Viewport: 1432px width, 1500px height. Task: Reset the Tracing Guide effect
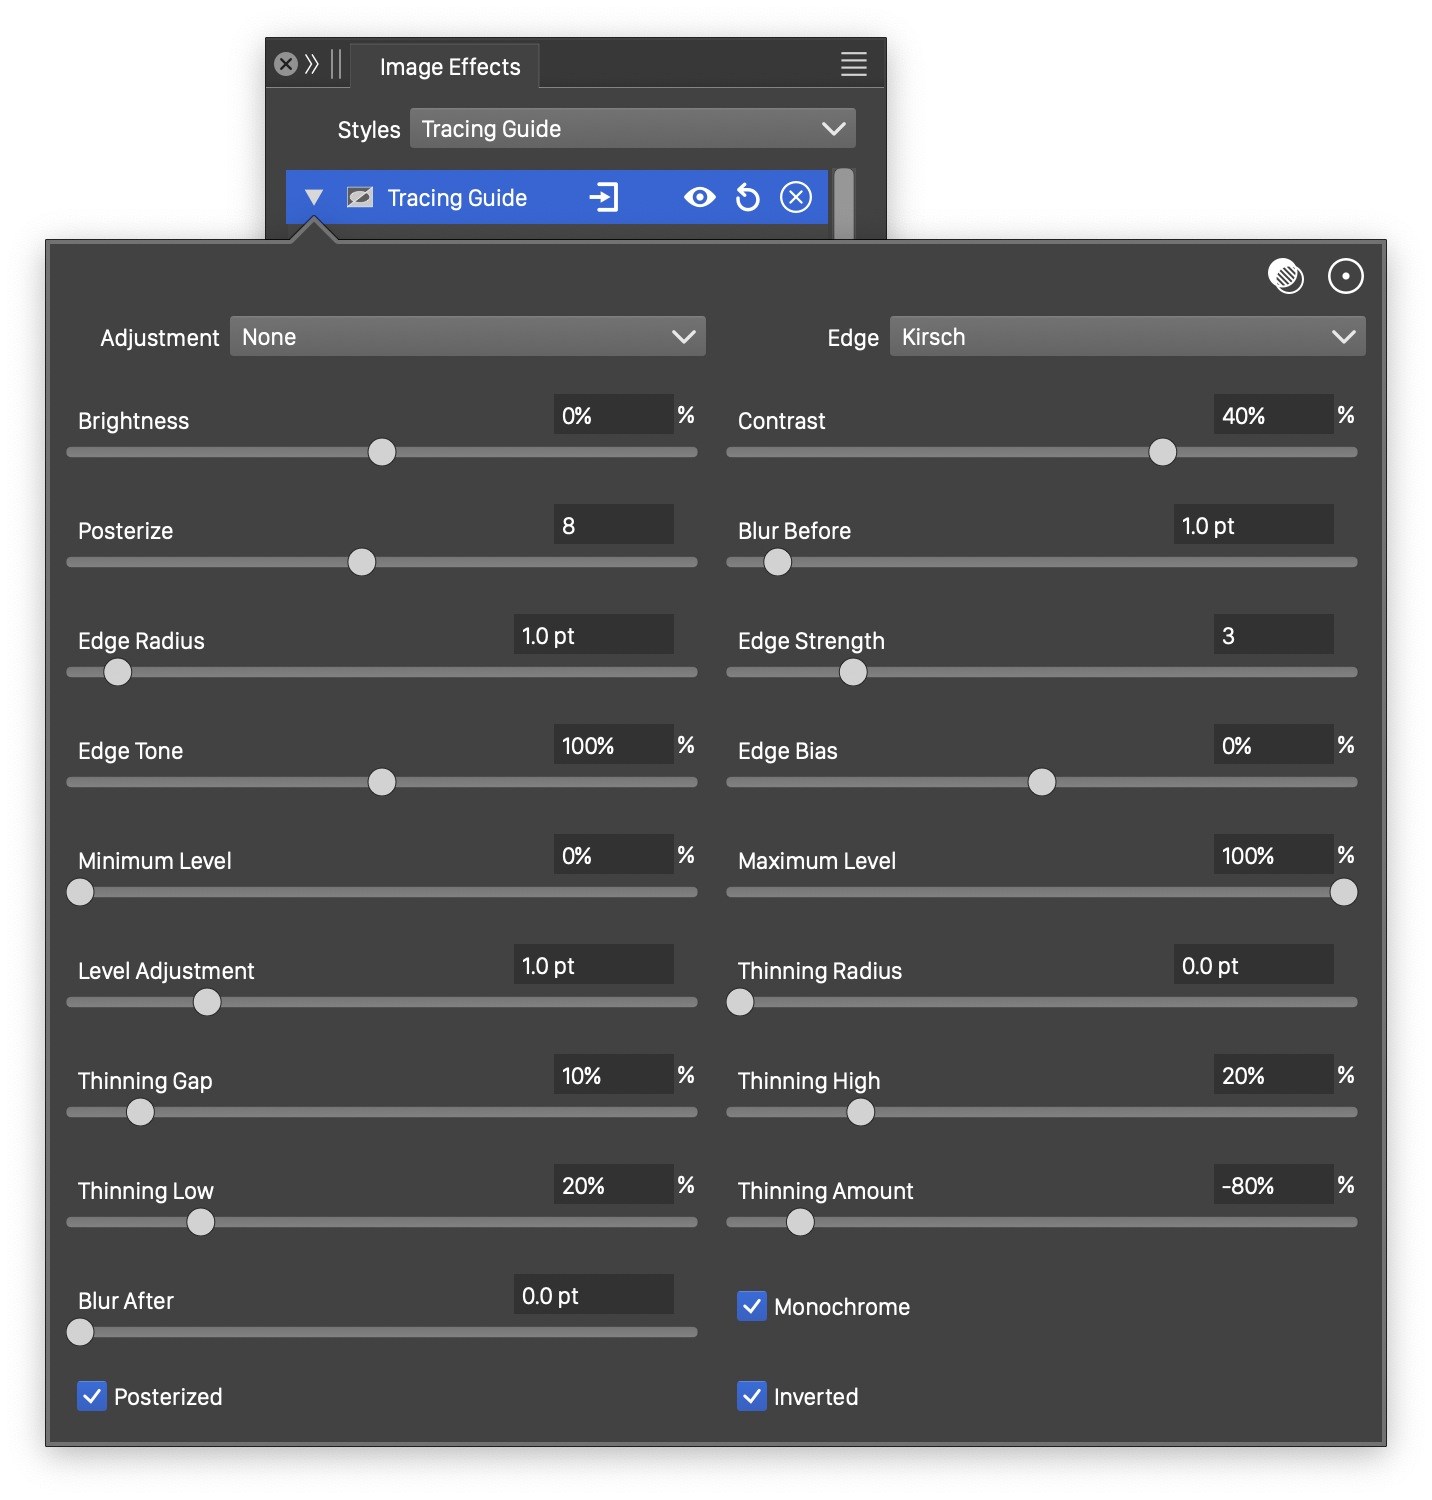(748, 197)
